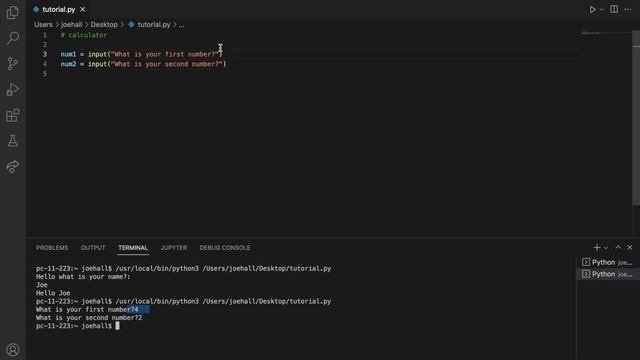Close the bottom panel

630,247
